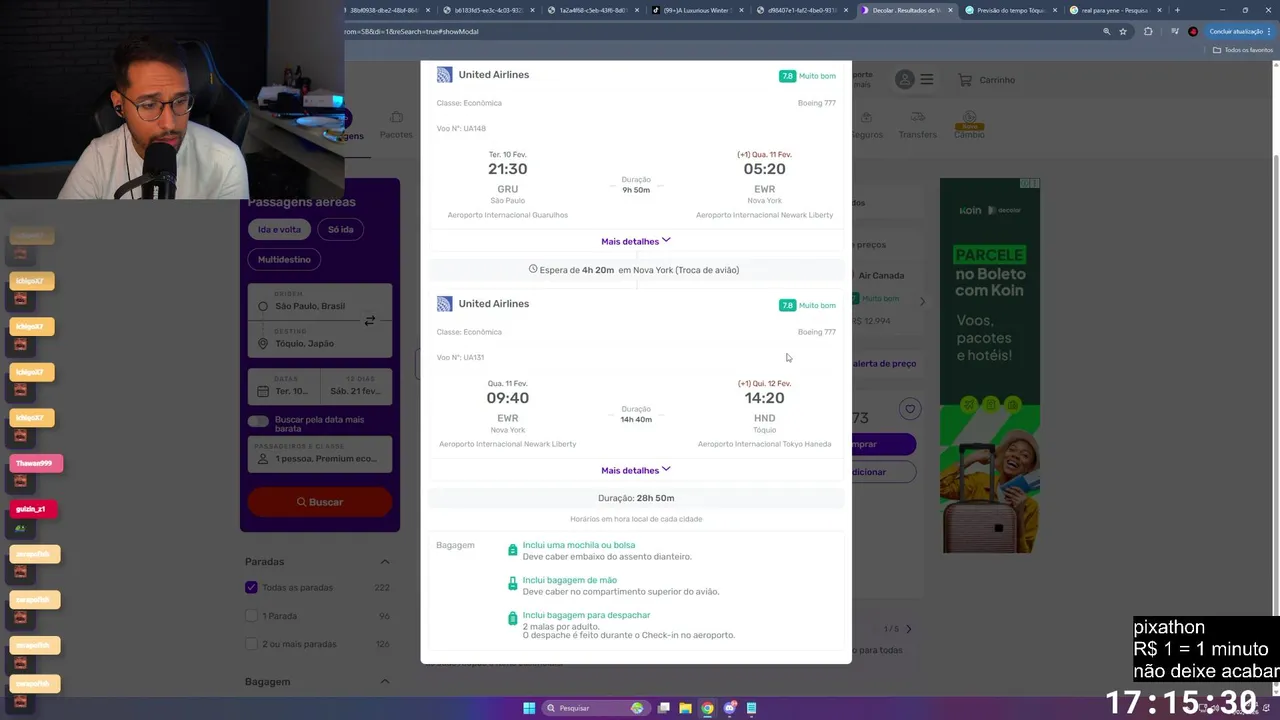Check the 2 ou mais paradas checkbox

click(x=251, y=644)
